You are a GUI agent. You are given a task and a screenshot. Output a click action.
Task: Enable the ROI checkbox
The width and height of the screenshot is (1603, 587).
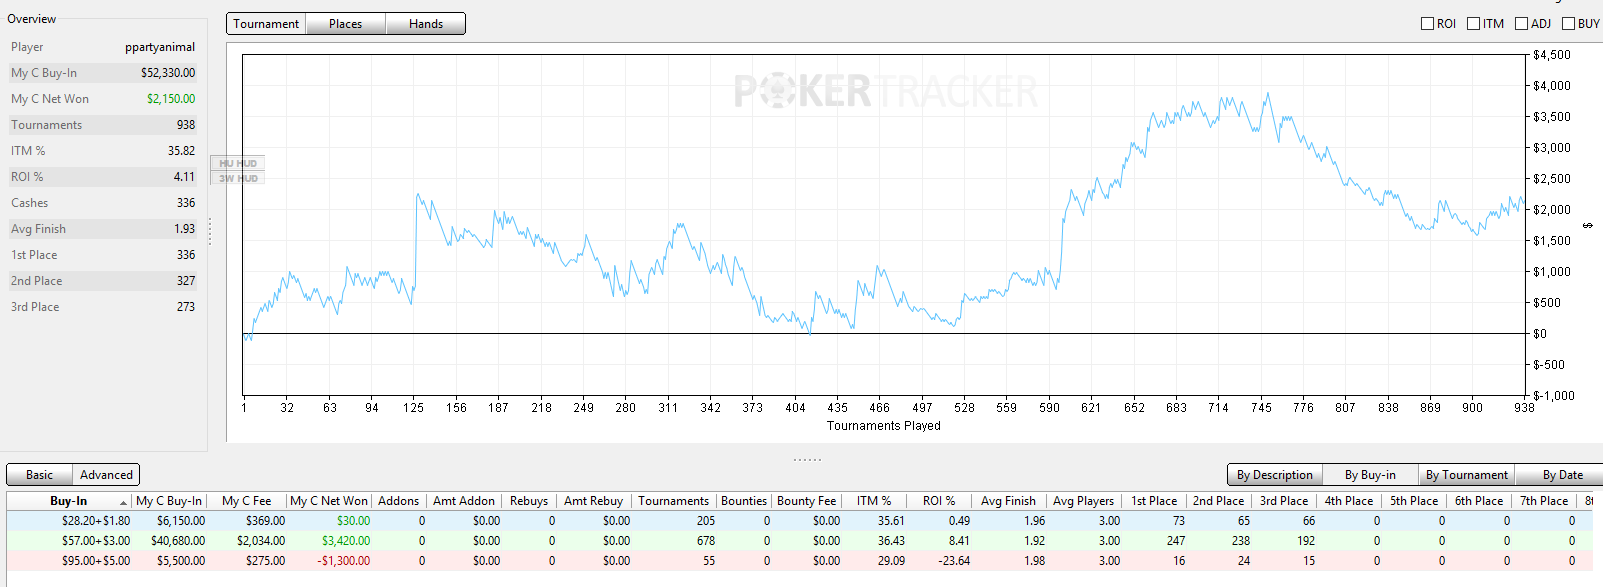[x=1427, y=24]
